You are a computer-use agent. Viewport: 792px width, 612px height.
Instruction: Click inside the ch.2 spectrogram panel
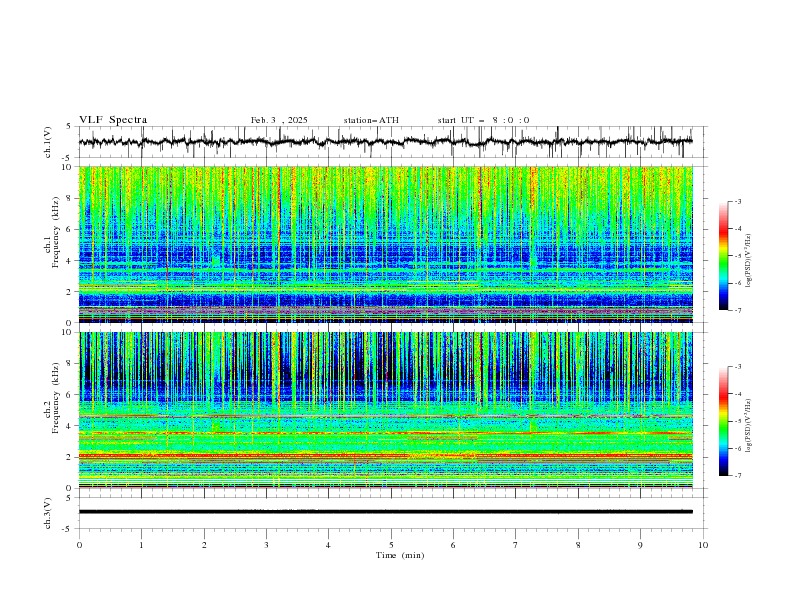coord(385,410)
